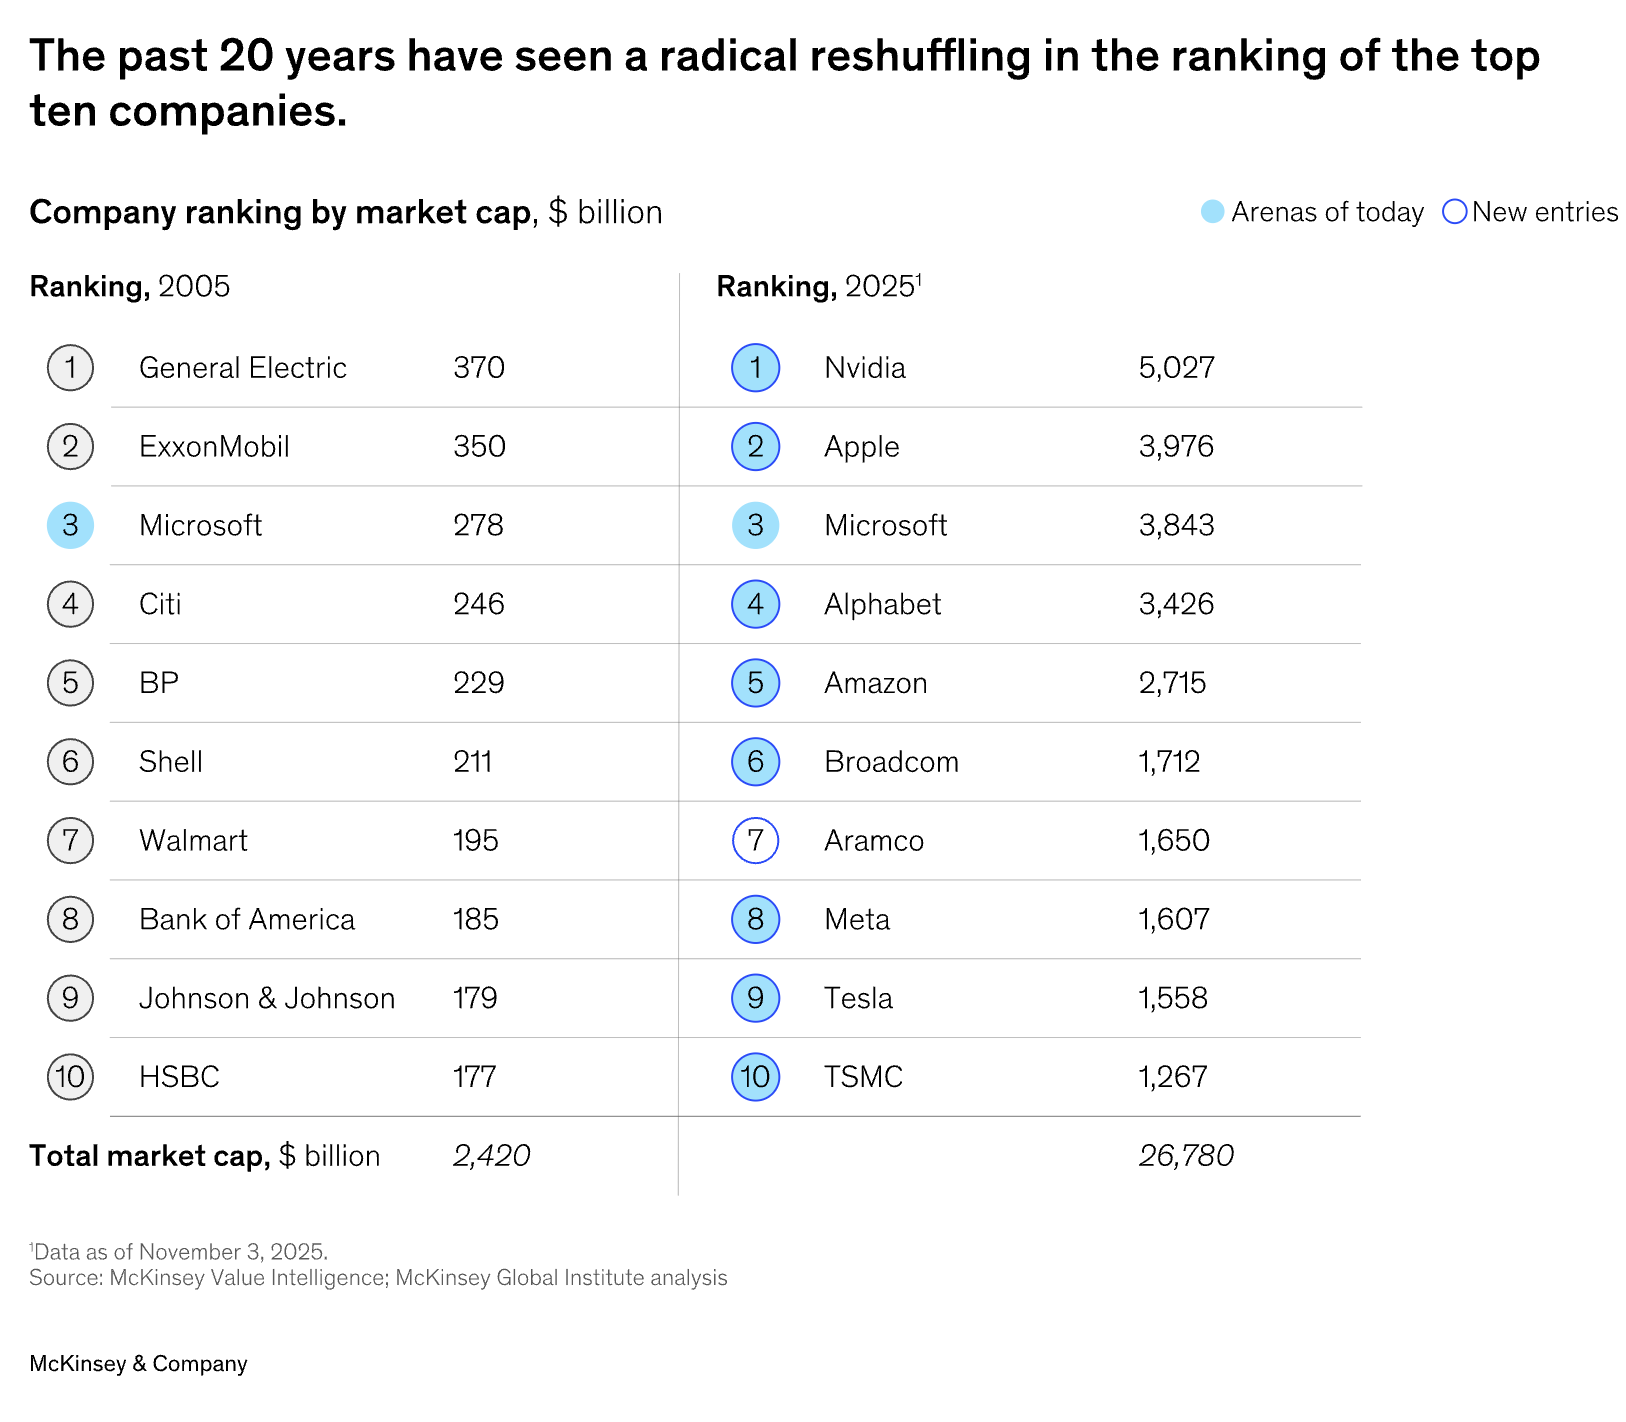Click the 2005 total value 2,420
The width and height of the screenshot is (1626, 1422).
tap(491, 1156)
